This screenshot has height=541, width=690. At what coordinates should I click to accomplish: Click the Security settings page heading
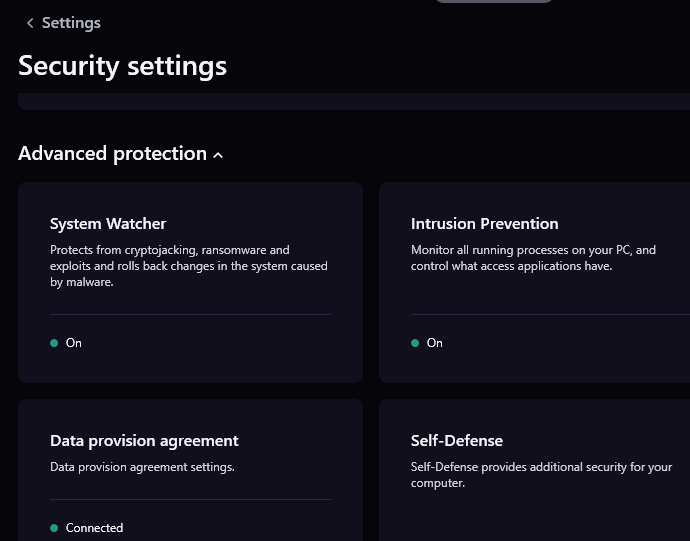pos(122,66)
